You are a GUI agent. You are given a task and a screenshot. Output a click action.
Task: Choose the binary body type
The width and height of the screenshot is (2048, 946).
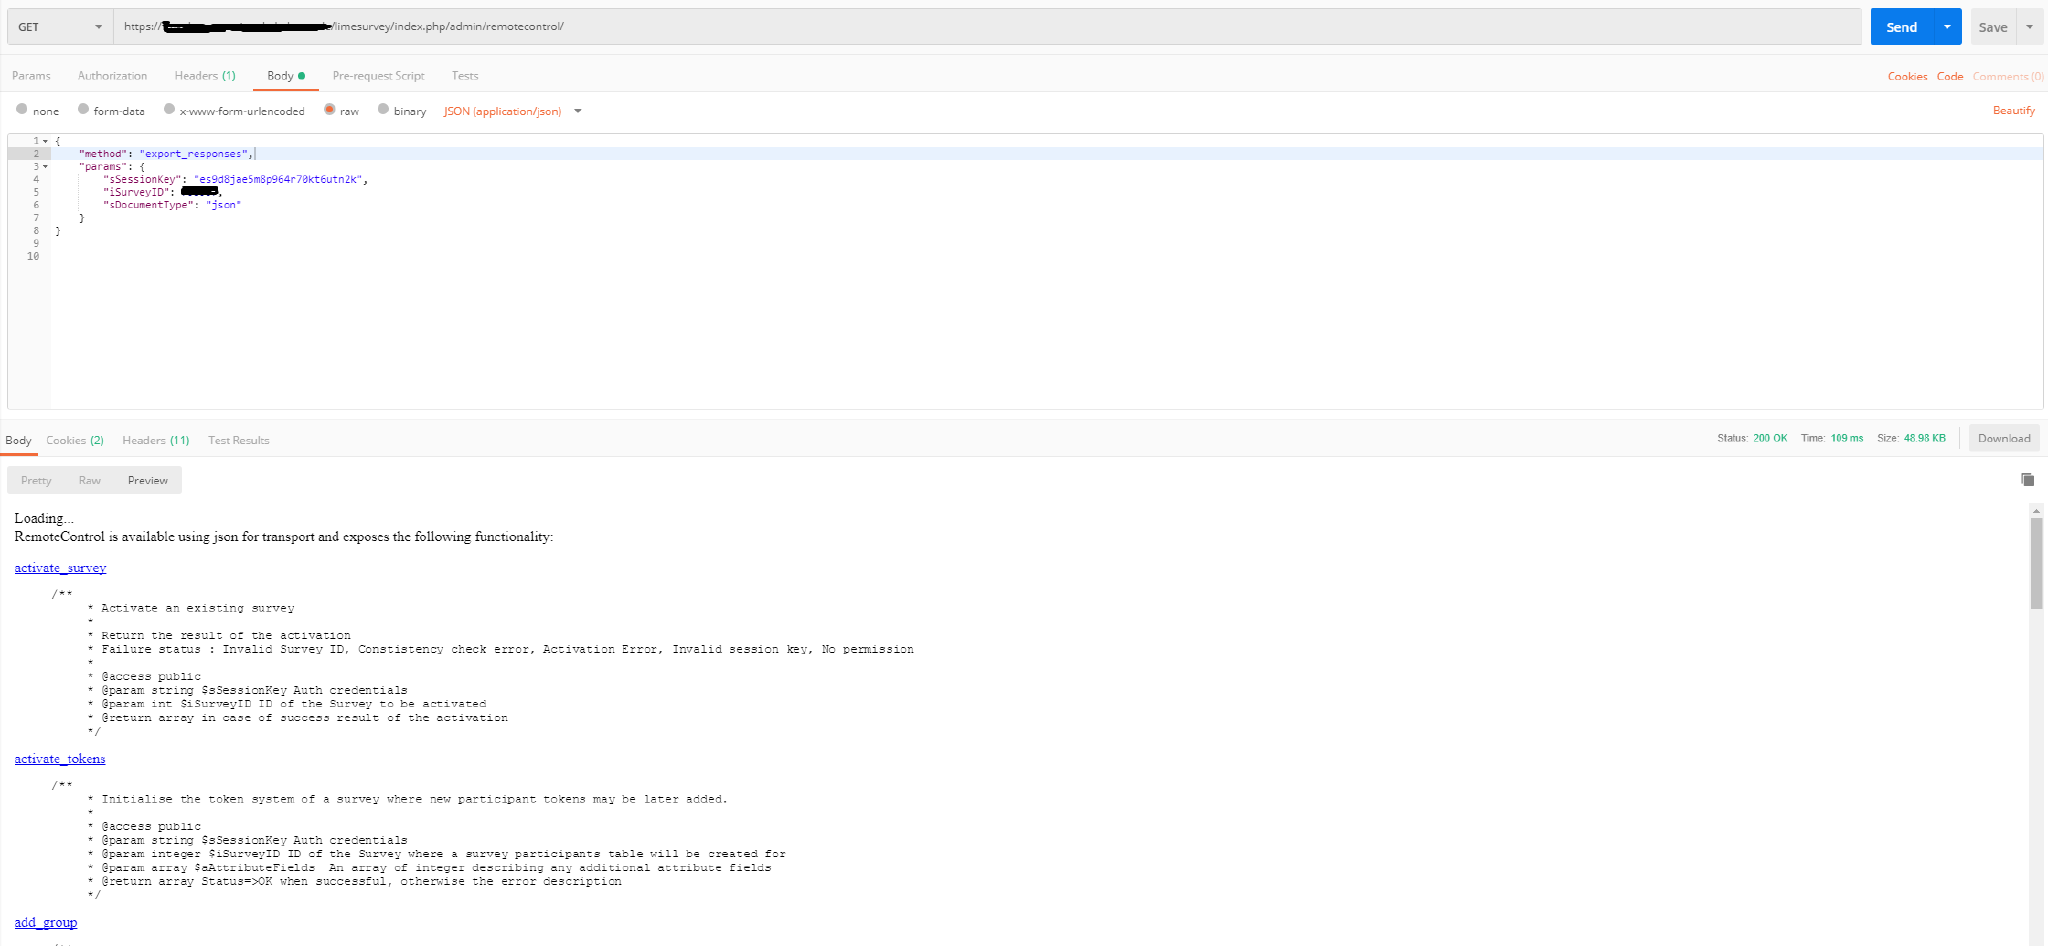click(384, 110)
